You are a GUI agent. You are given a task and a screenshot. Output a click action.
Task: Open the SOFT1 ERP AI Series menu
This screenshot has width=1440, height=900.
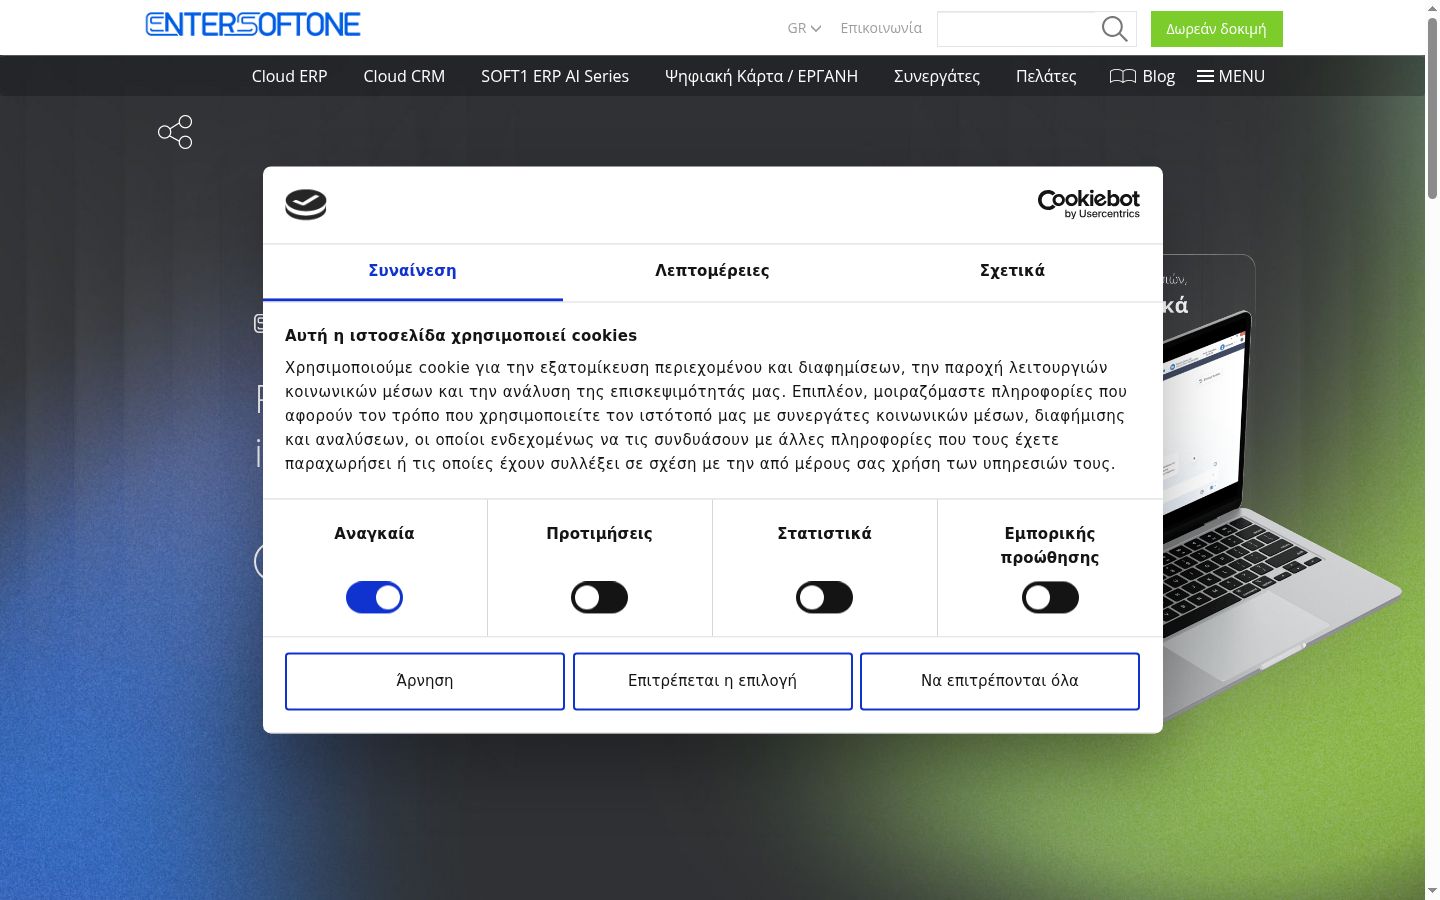tap(555, 76)
